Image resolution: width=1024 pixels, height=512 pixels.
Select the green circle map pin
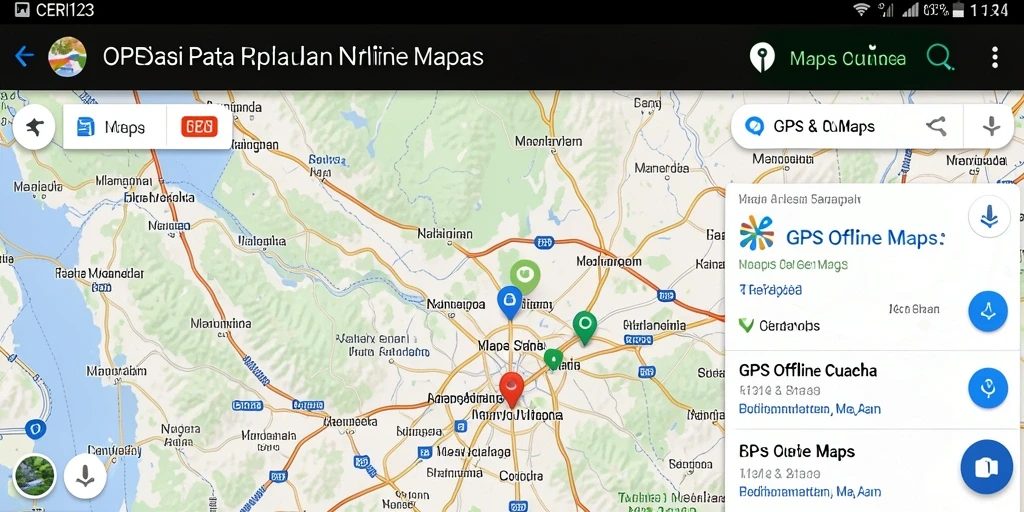(x=525, y=276)
